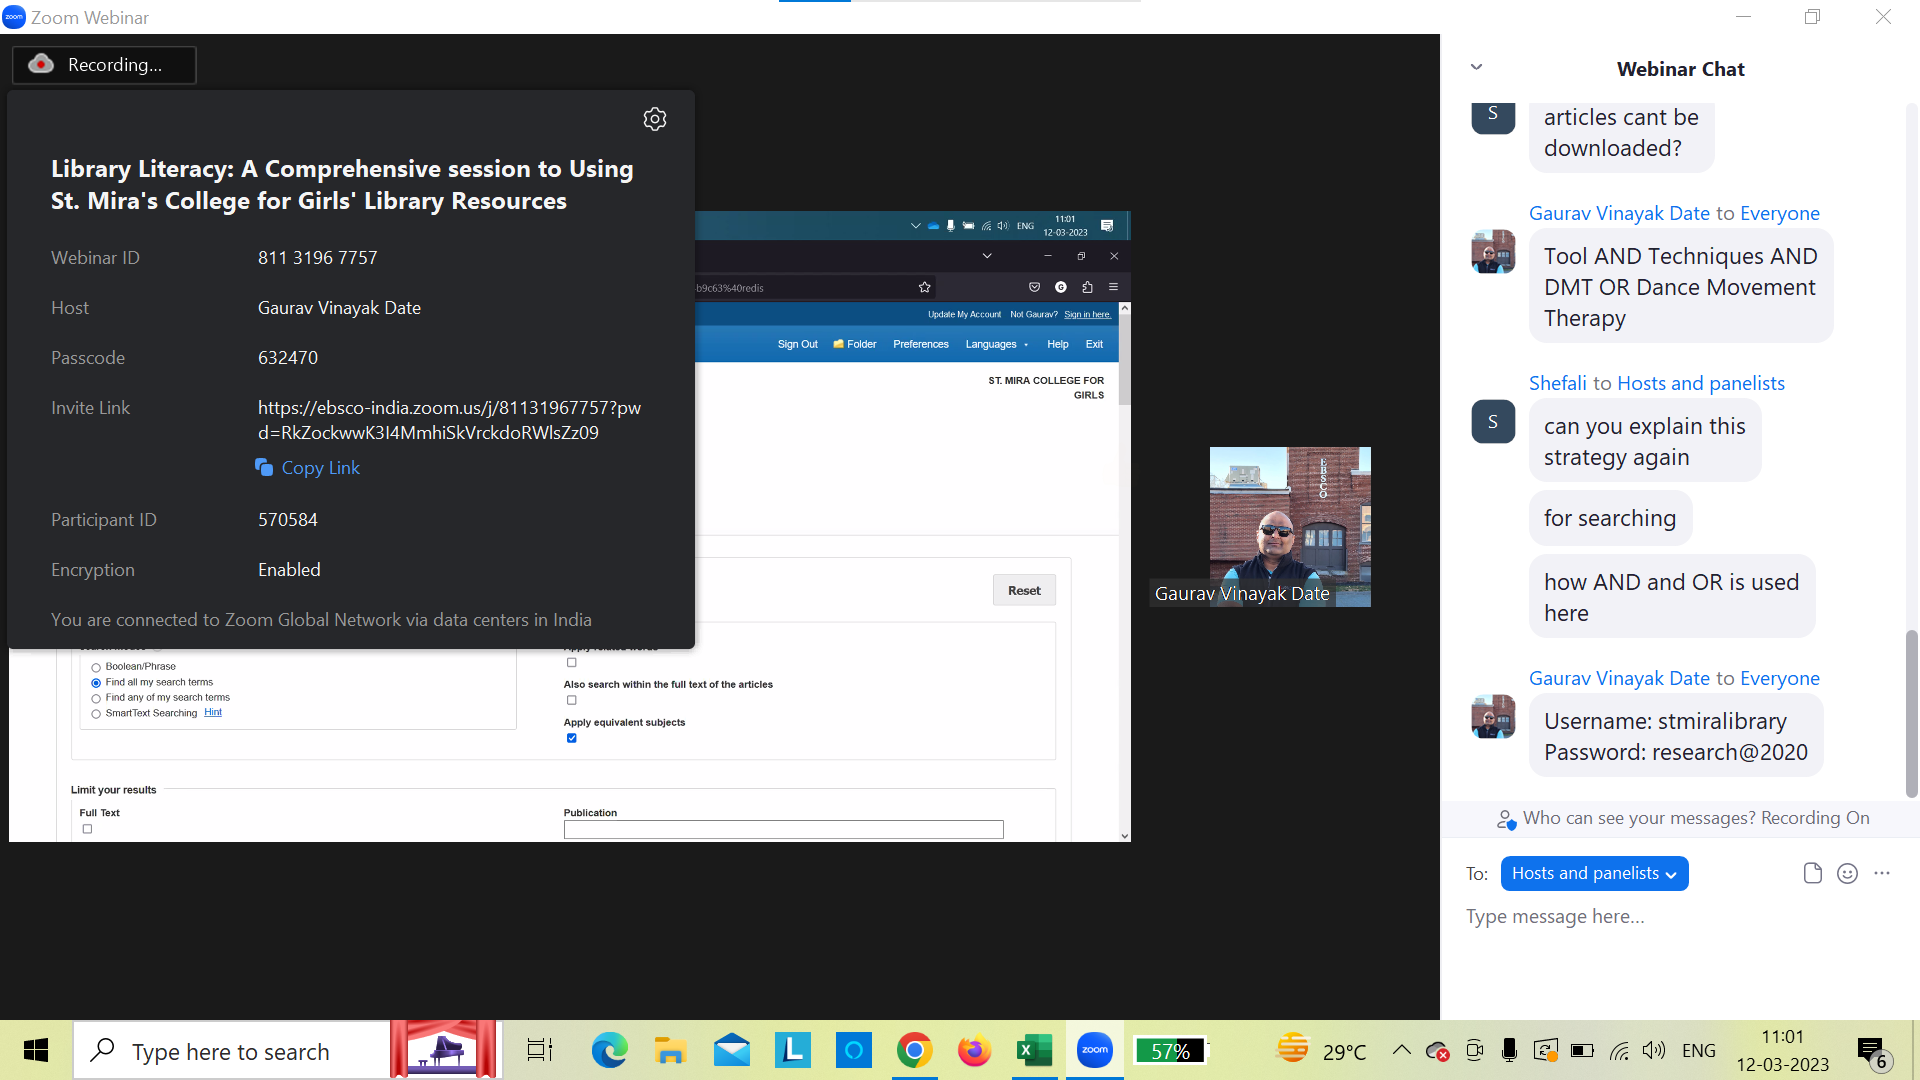Open Task View on taskbar

(x=540, y=1050)
